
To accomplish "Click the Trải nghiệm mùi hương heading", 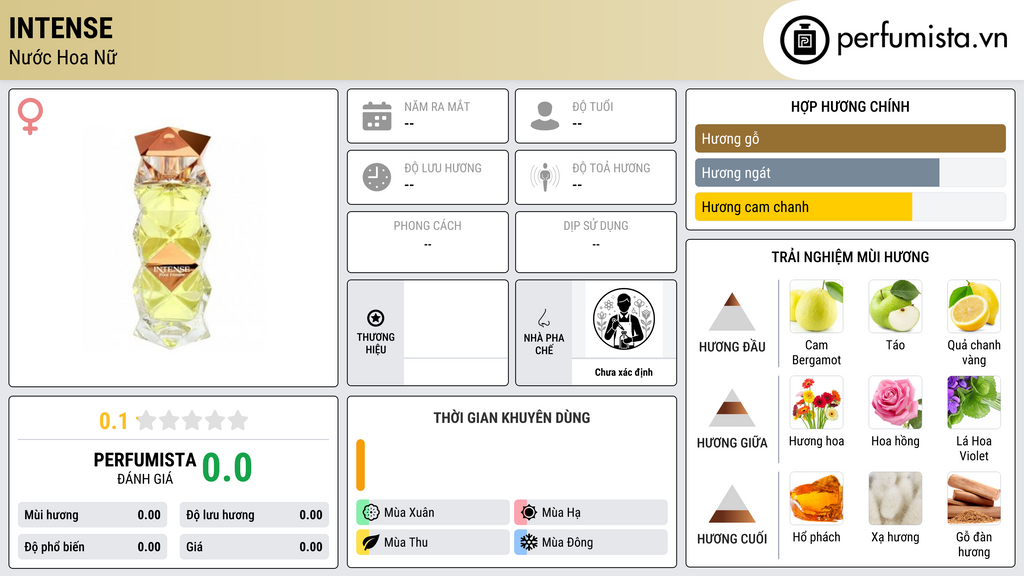I will coord(850,257).
